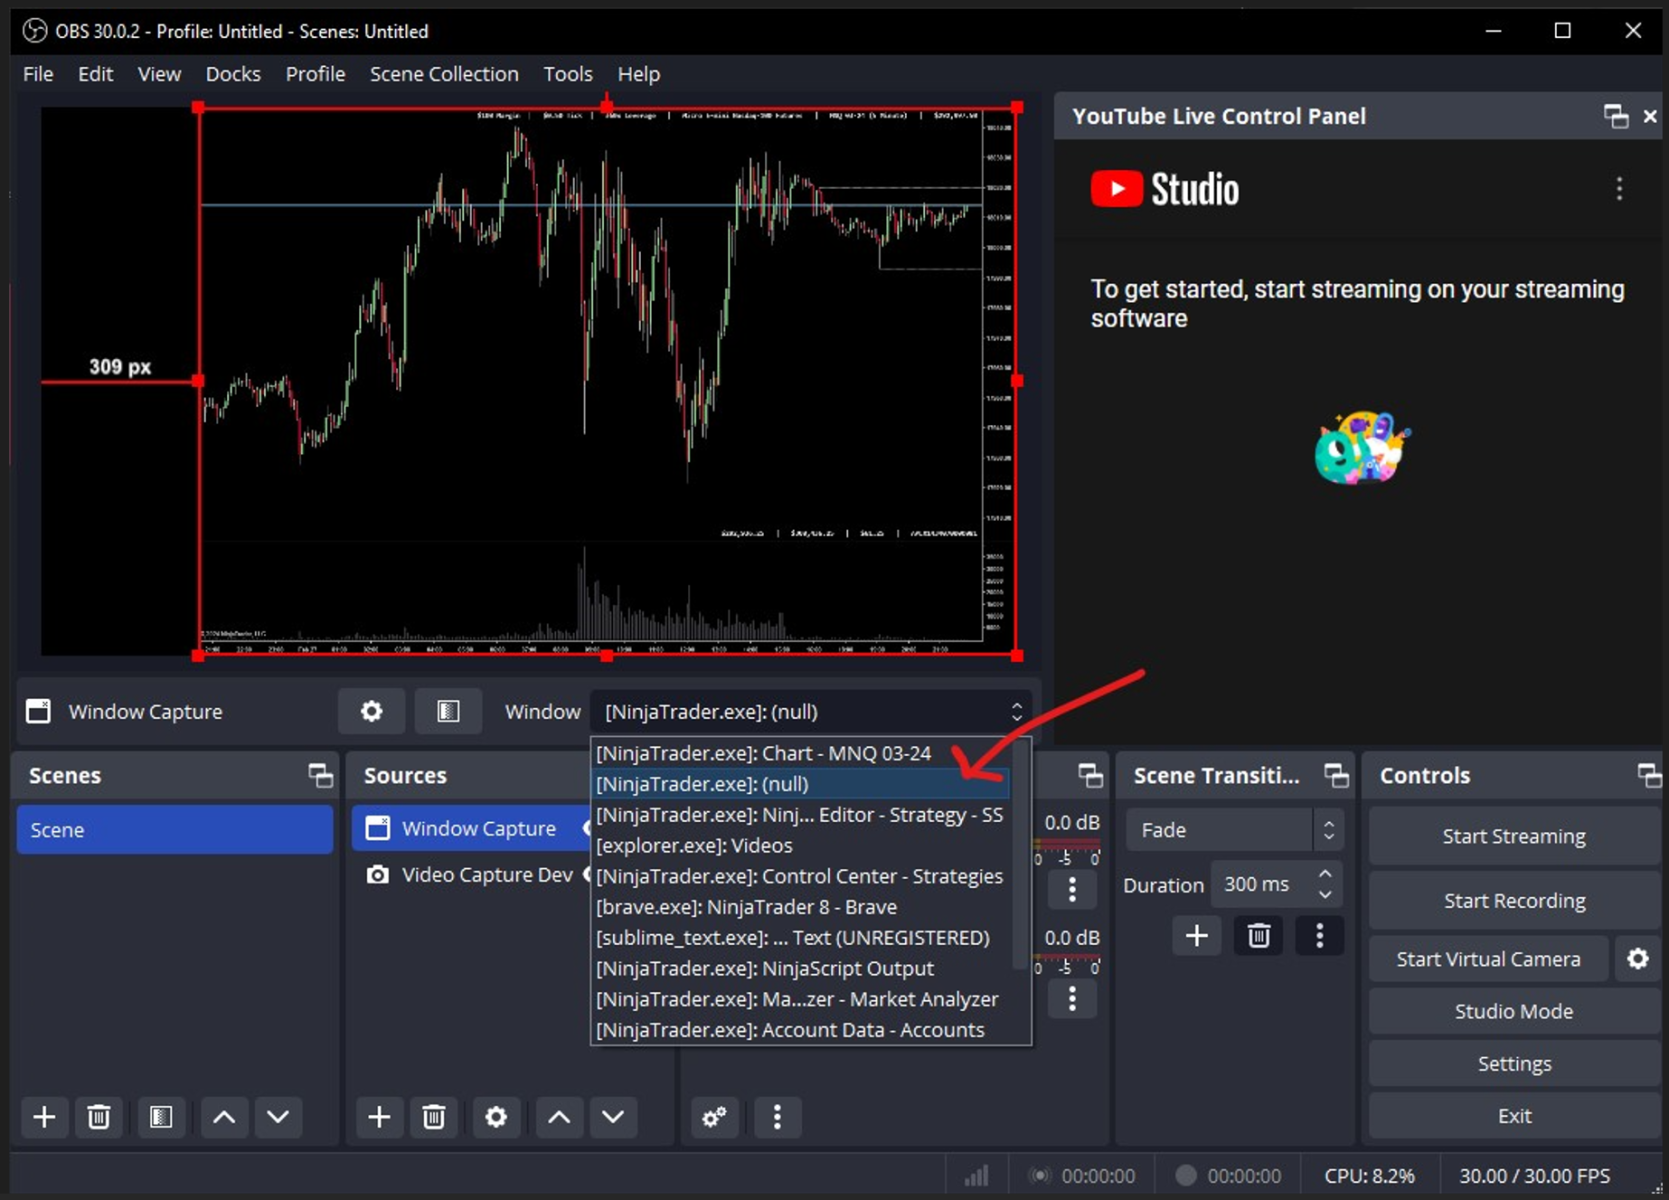Click the Exit button
The height and width of the screenshot is (1200, 1669).
(1514, 1116)
